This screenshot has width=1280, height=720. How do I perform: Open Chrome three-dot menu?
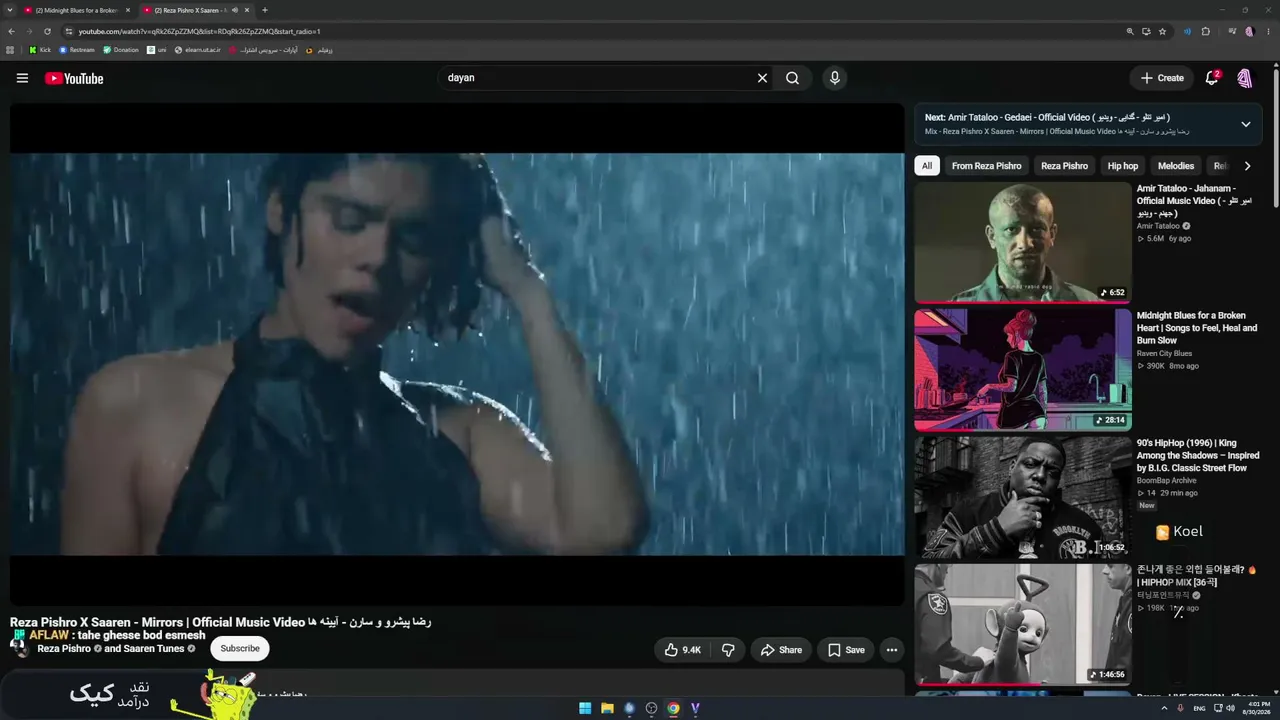click(1267, 31)
